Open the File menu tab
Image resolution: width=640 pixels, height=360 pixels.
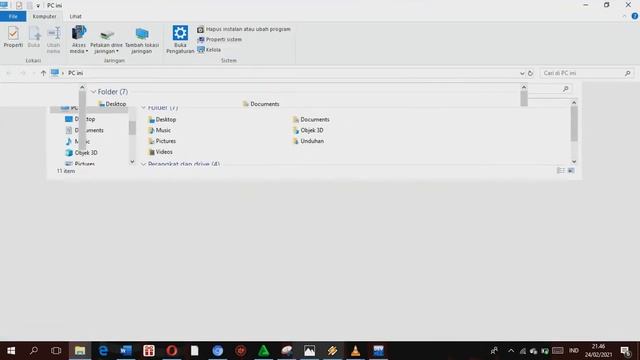[x=13, y=16]
